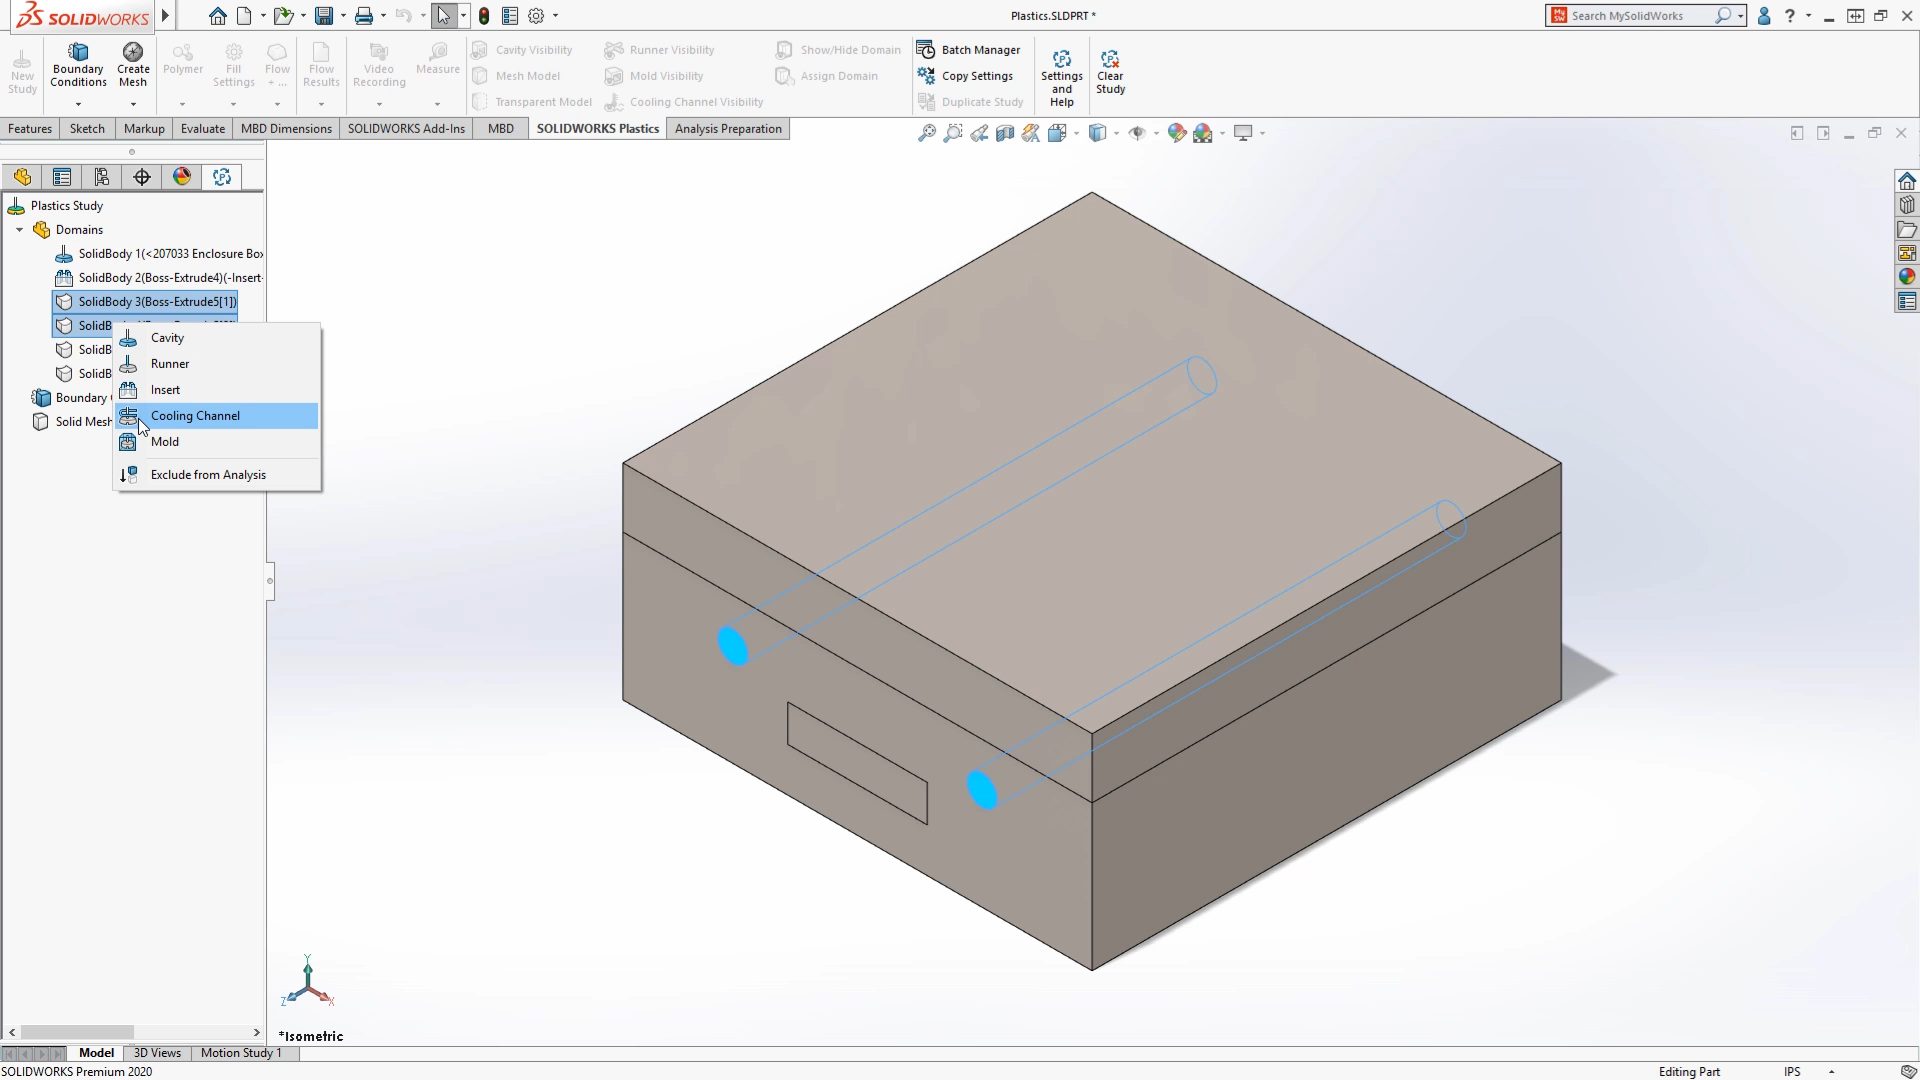The image size is (1920, 1080).
Task: Select SolidBody 1 Enclosure Box tree item
Action: 160,254
